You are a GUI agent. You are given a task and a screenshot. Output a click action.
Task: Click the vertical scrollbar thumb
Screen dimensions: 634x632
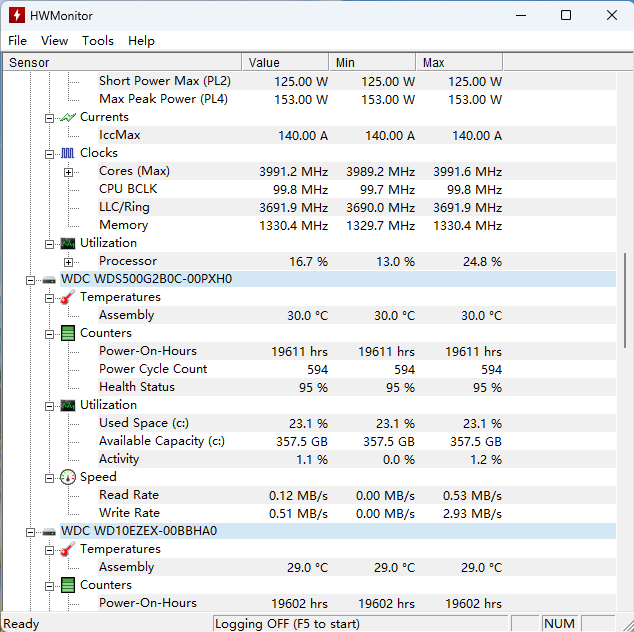(625, 300)
